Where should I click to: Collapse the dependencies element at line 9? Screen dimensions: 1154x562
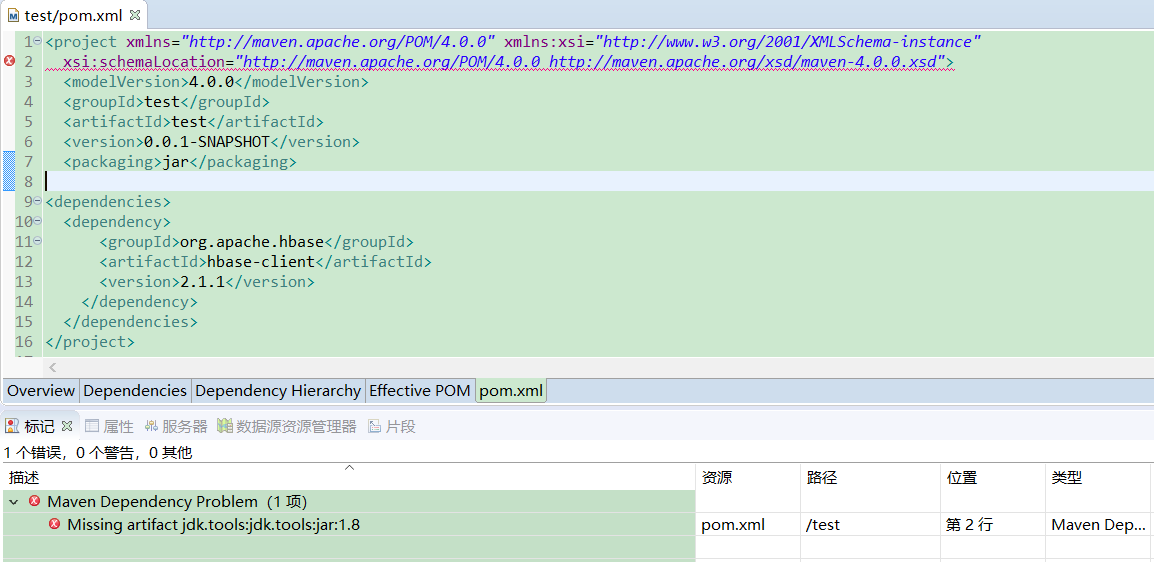[x=38, y=202]
